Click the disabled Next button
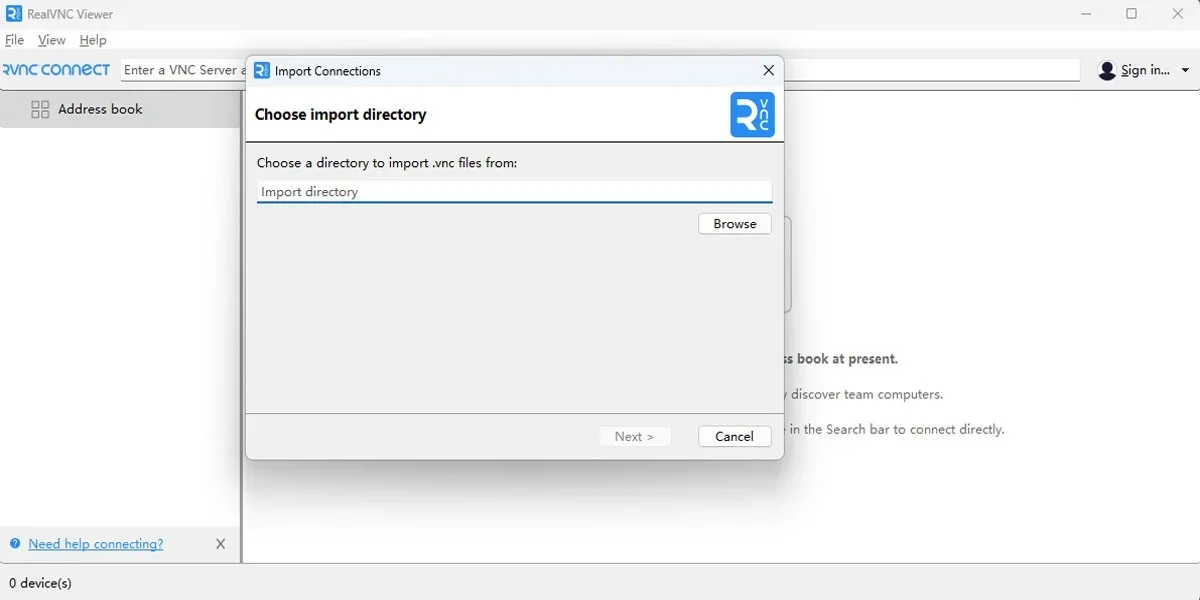Screen dimensions: 1200x600 coord(634,437)
